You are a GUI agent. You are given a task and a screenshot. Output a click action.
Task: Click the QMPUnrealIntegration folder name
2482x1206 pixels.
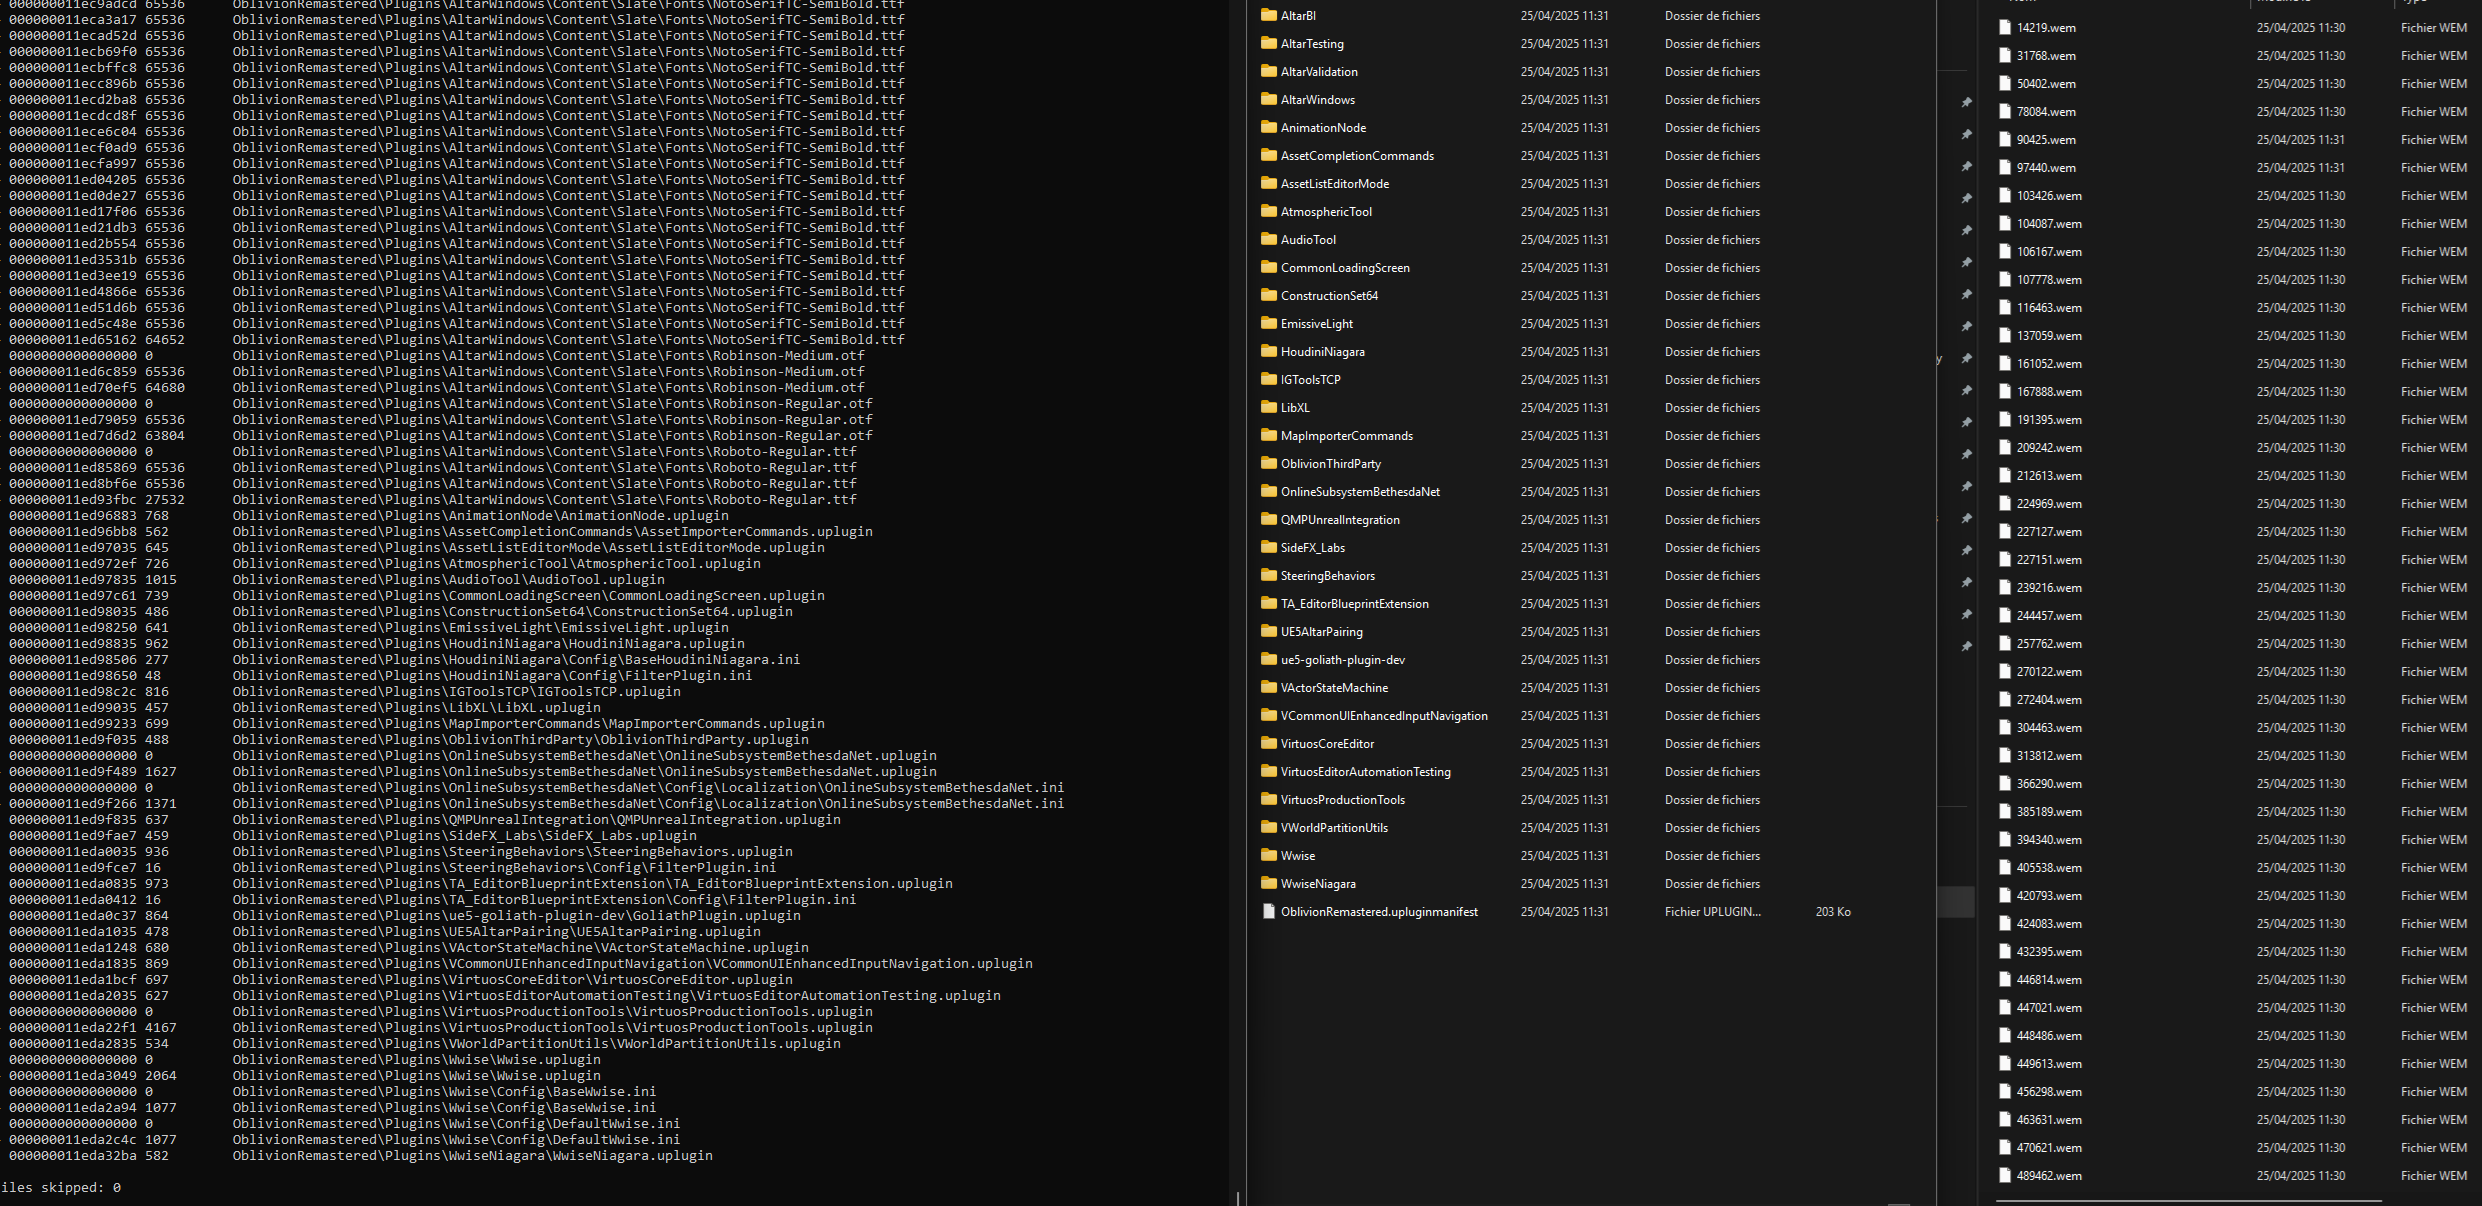1340,520
